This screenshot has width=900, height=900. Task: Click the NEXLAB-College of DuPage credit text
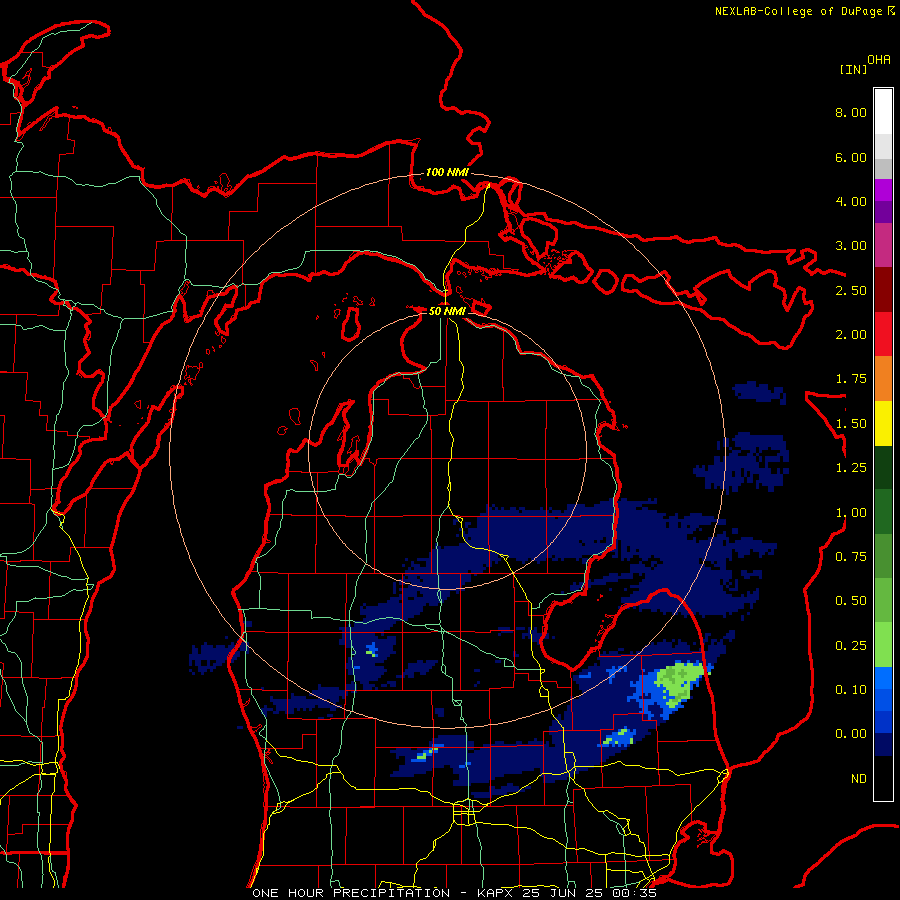tap(804, 11)
